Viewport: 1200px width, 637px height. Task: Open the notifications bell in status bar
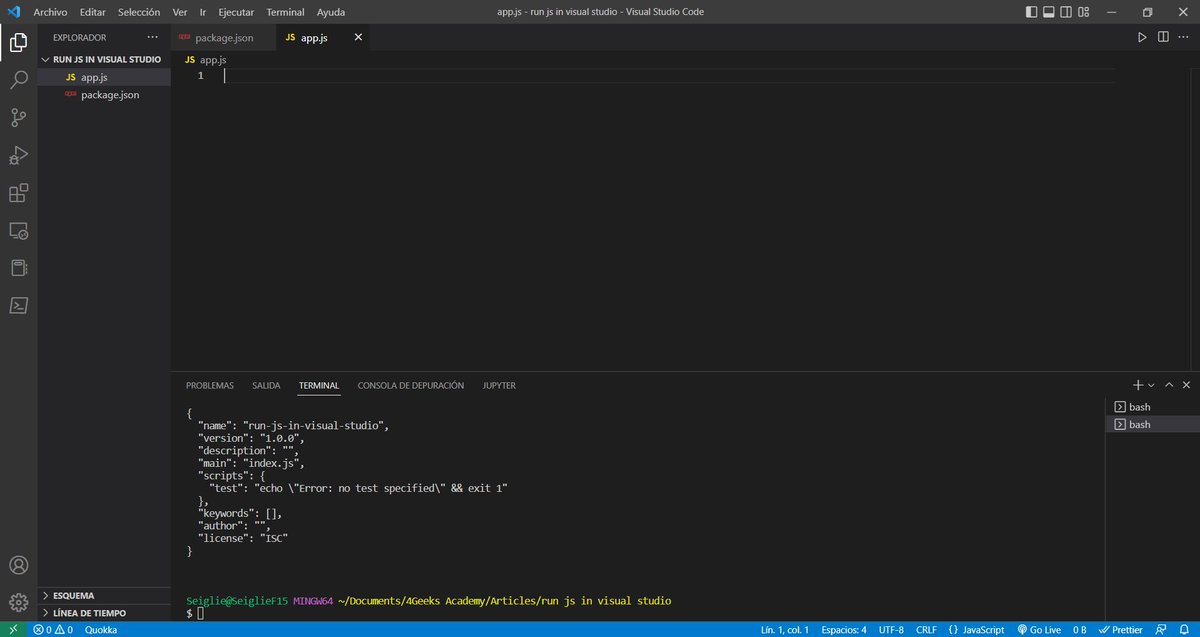pyautogui.click(x=1185, y=630)
